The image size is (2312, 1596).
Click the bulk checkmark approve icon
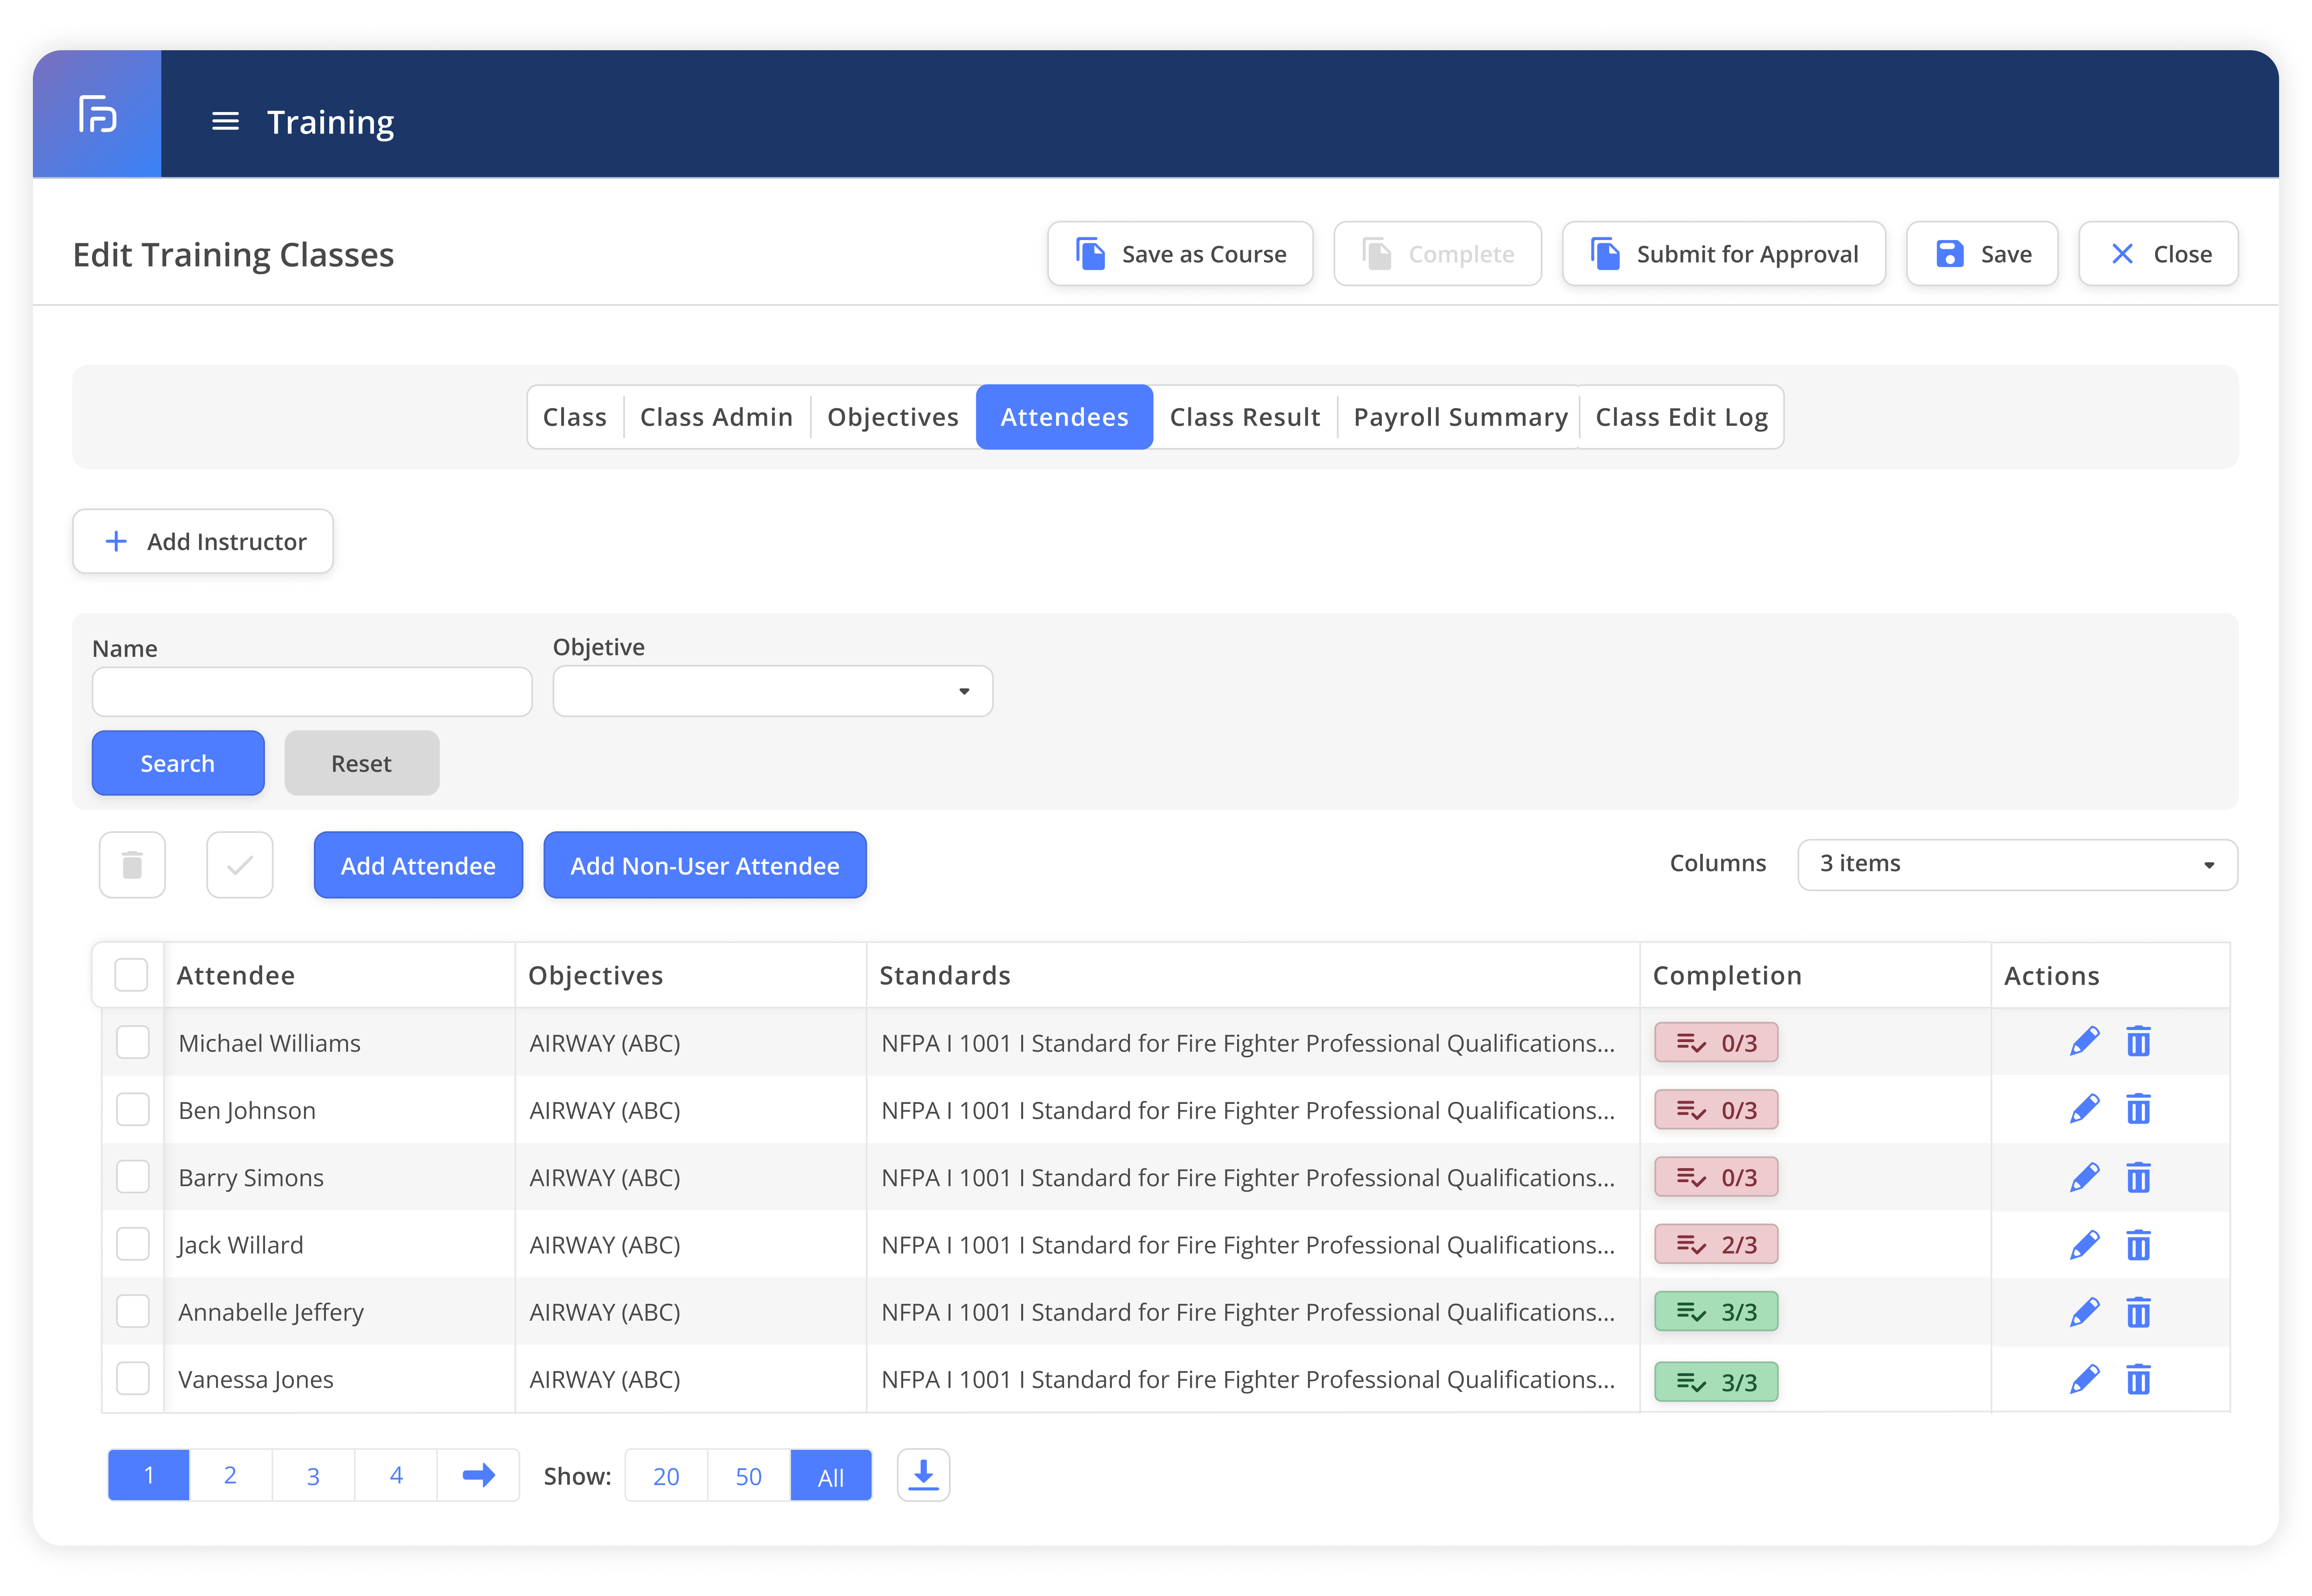point(240,865)
